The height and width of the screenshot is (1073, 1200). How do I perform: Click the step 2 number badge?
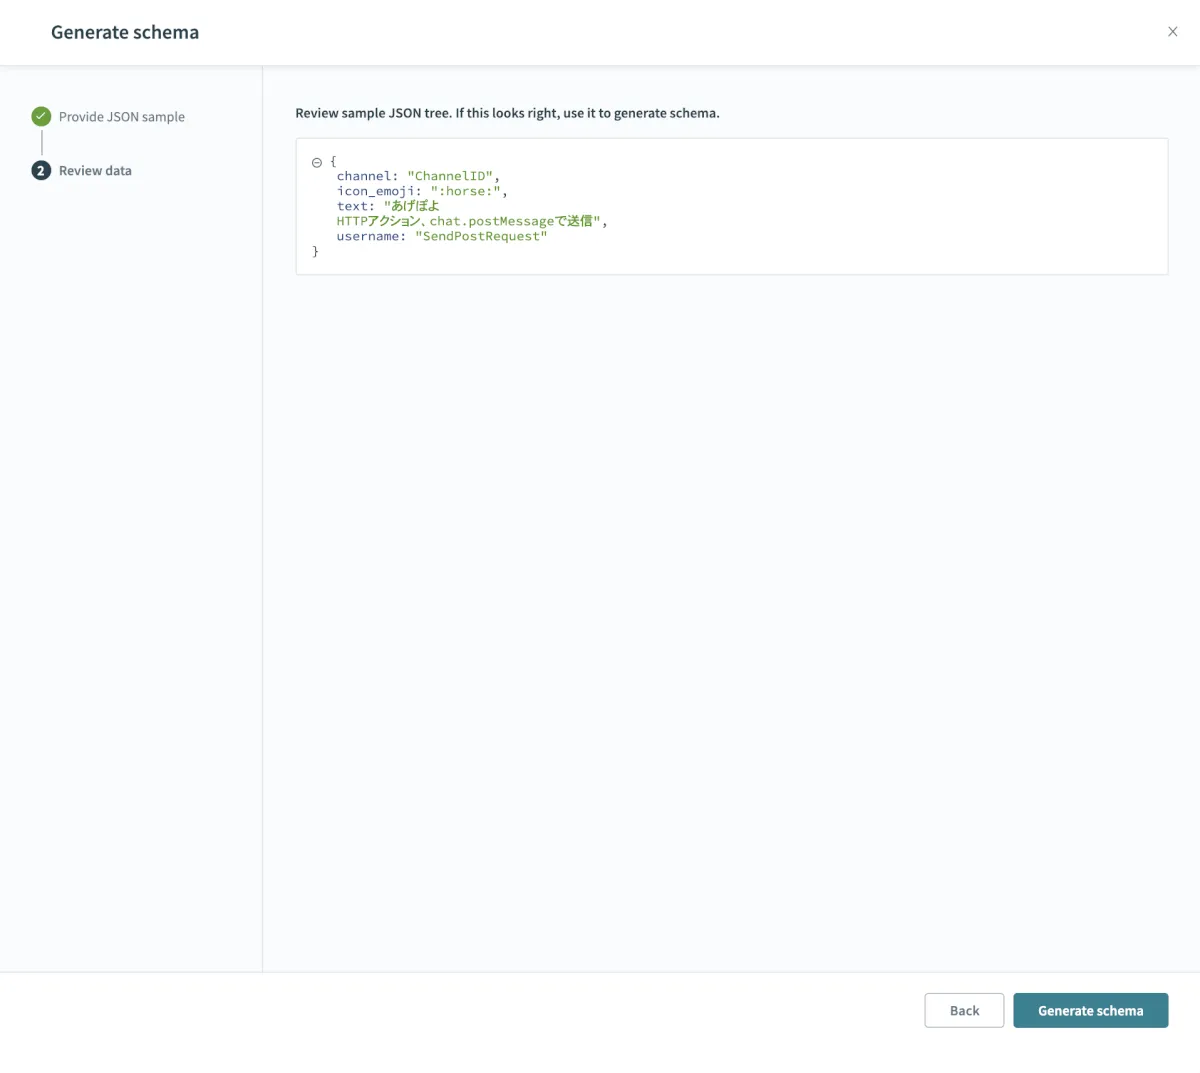click(41, 171)
